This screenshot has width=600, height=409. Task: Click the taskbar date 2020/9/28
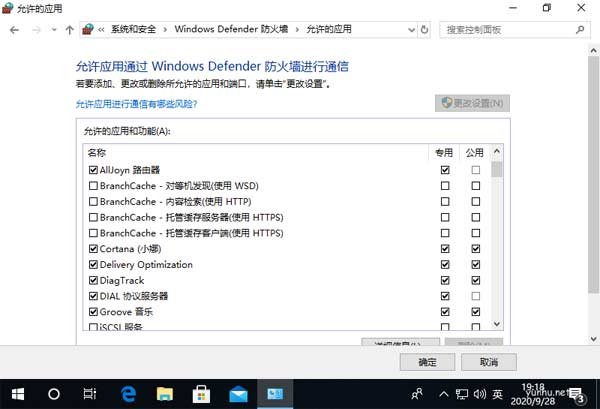(x=533, y=401)
